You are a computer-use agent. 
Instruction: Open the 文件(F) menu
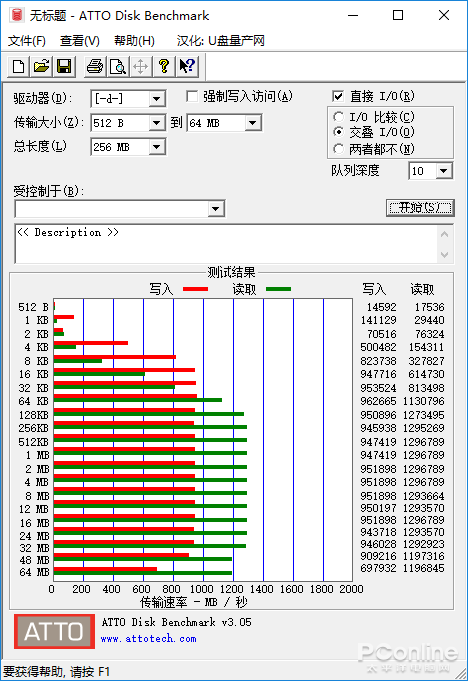pos(26,41)
